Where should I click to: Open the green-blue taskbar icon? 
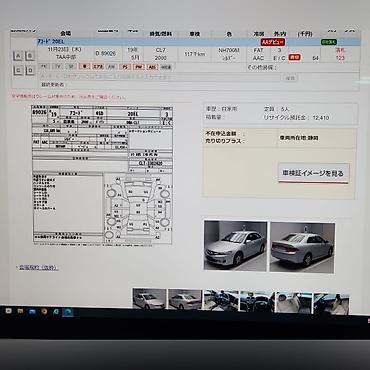[56, 312]
